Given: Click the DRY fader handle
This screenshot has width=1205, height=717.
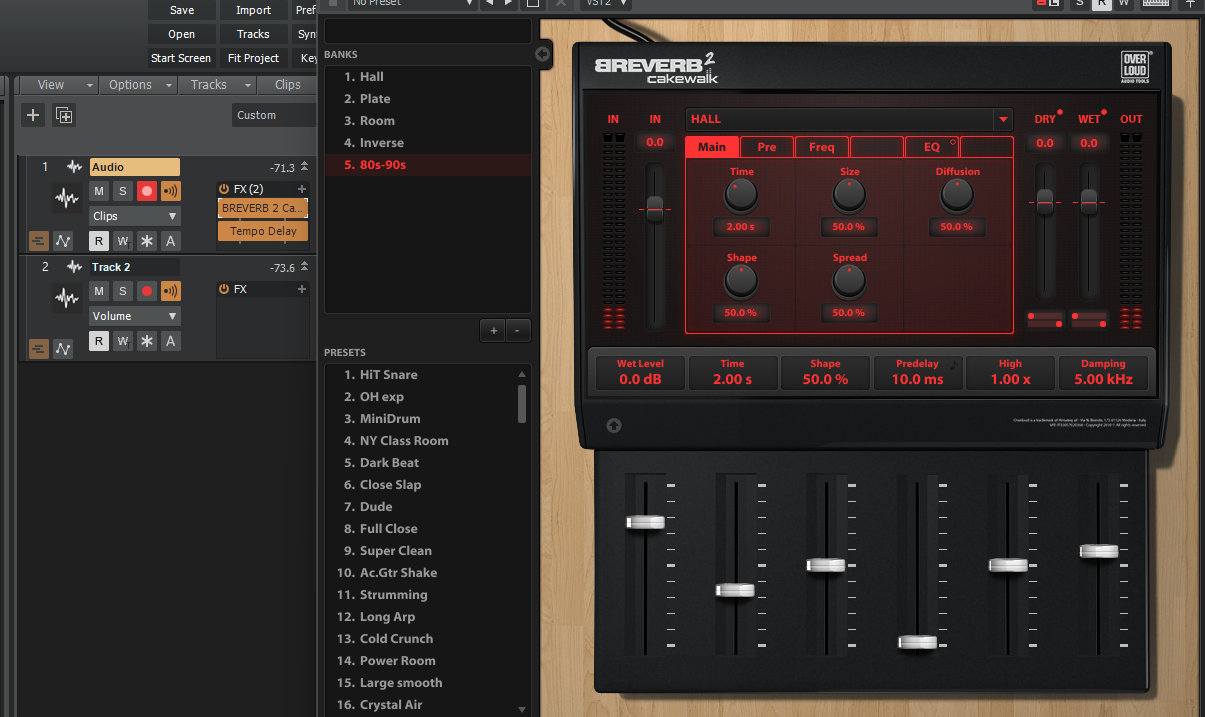Looking at the screenshot, I should pos(1045,201).
